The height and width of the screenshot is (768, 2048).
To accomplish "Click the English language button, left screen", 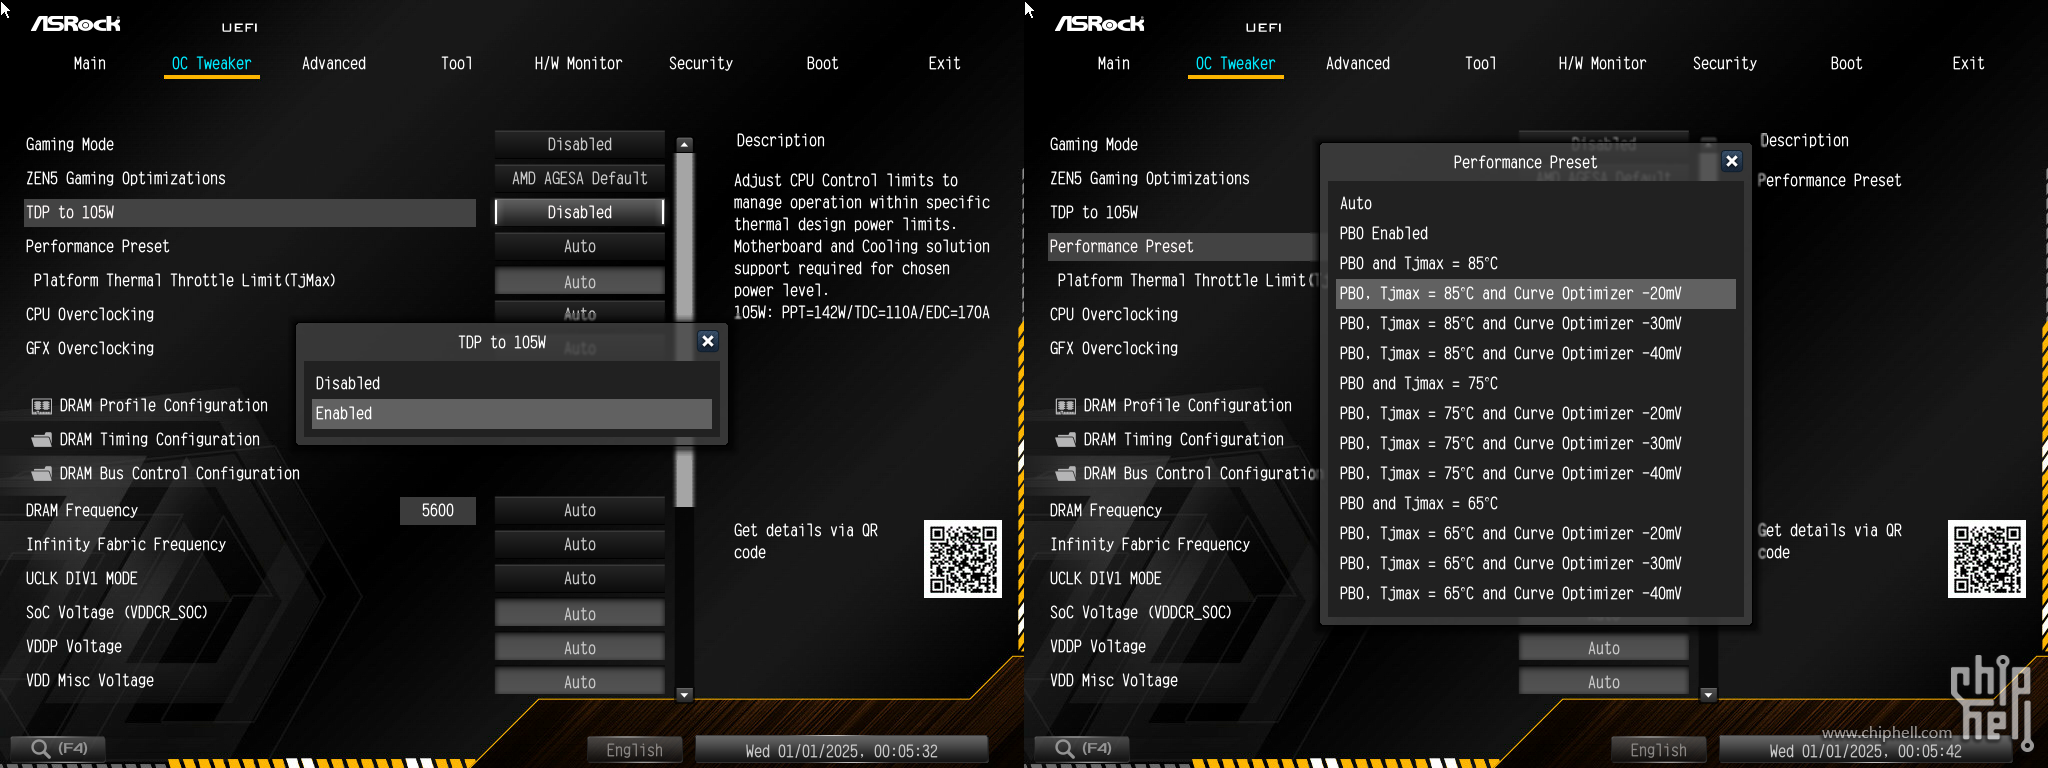I will tap(634, 750).
